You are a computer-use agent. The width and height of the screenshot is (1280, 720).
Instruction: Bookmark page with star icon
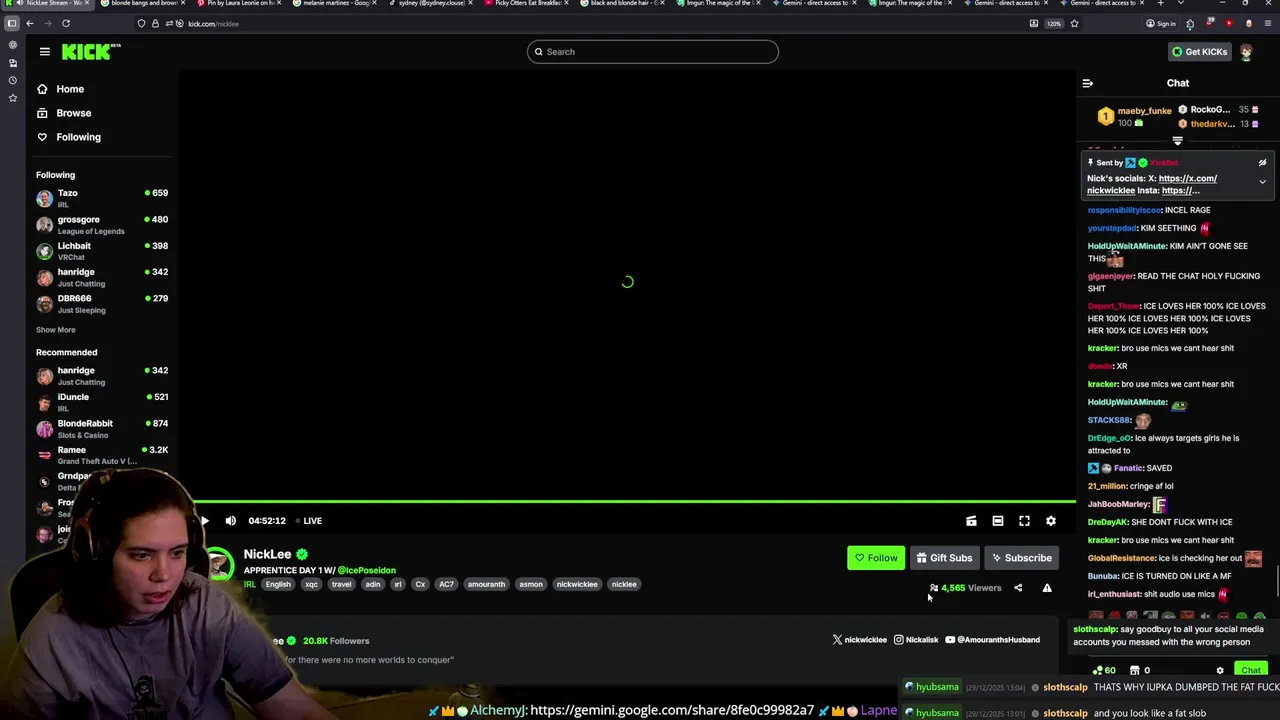tap(1074, 23)
